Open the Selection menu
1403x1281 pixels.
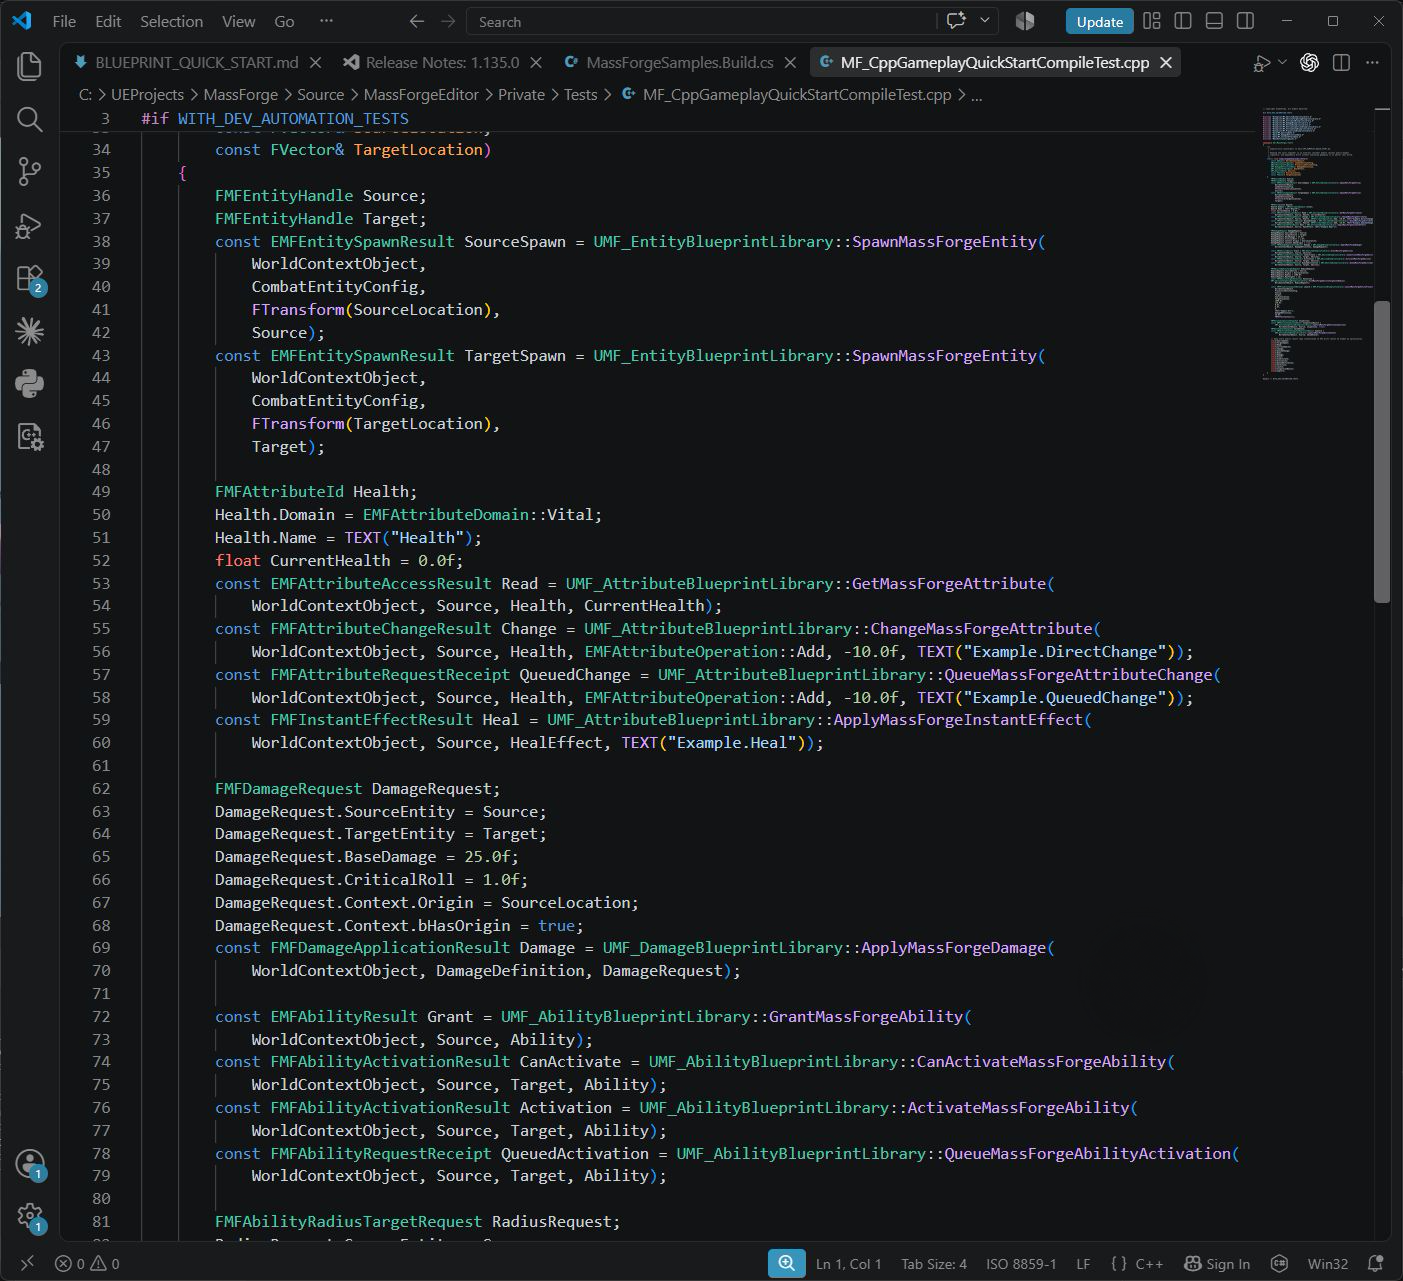click(171, 21)
